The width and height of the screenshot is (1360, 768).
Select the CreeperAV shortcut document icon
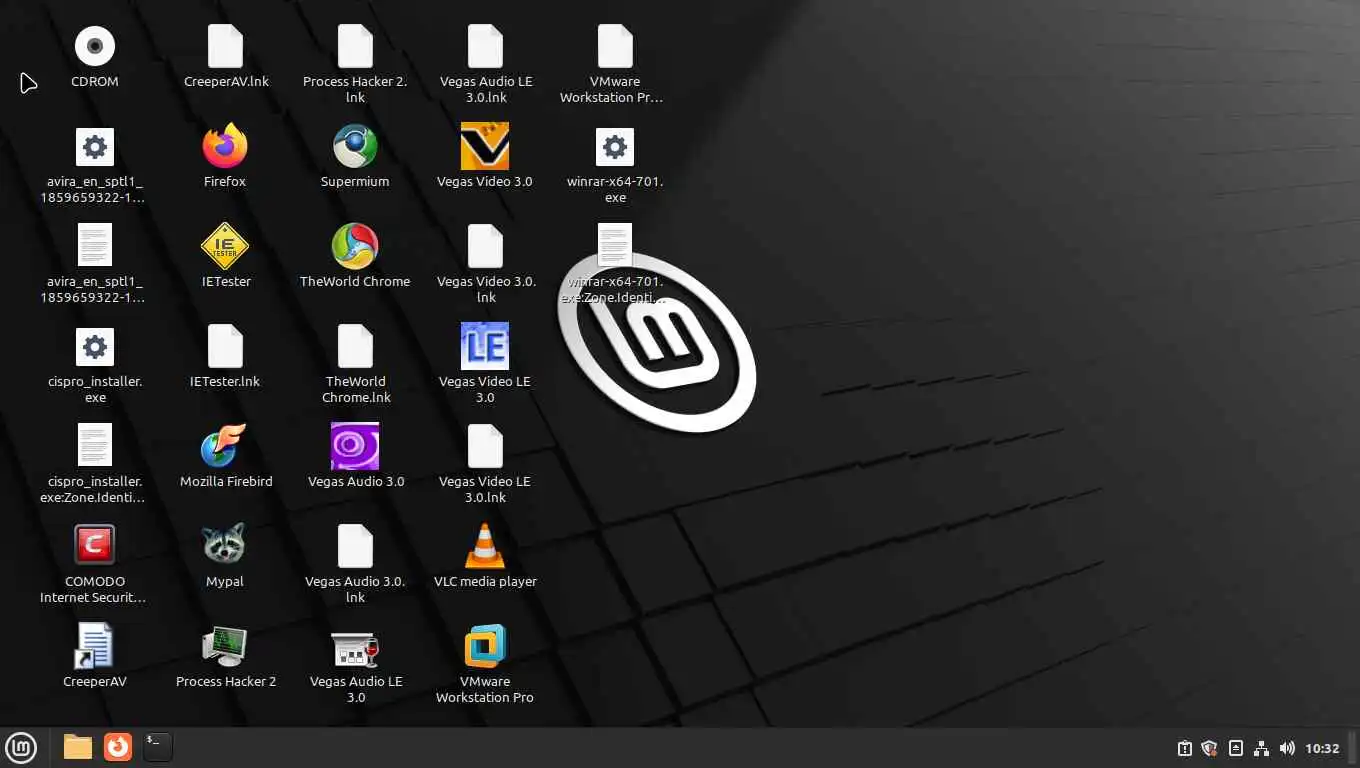[95, 646]
